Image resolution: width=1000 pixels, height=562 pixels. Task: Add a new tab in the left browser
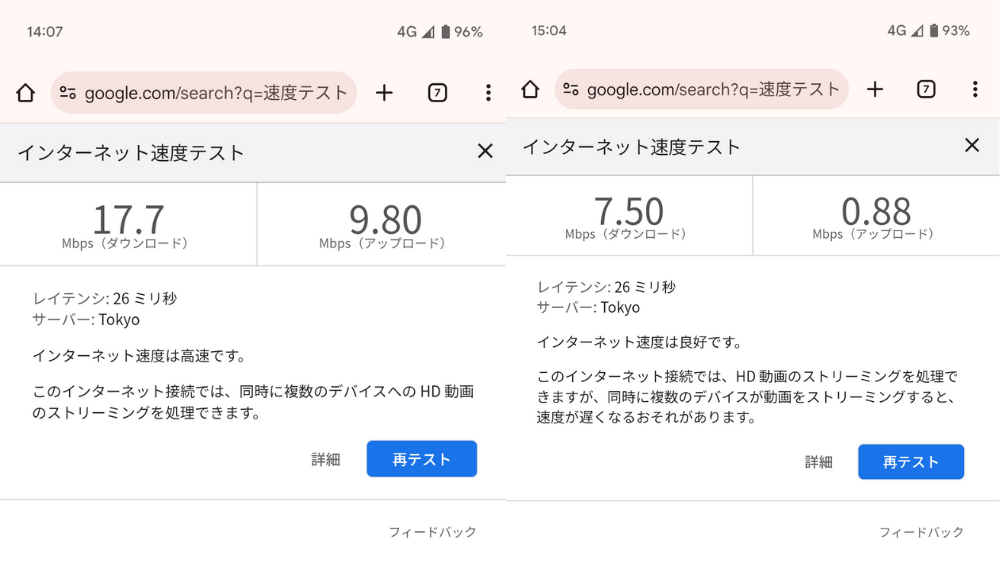[x=384, y=93]
